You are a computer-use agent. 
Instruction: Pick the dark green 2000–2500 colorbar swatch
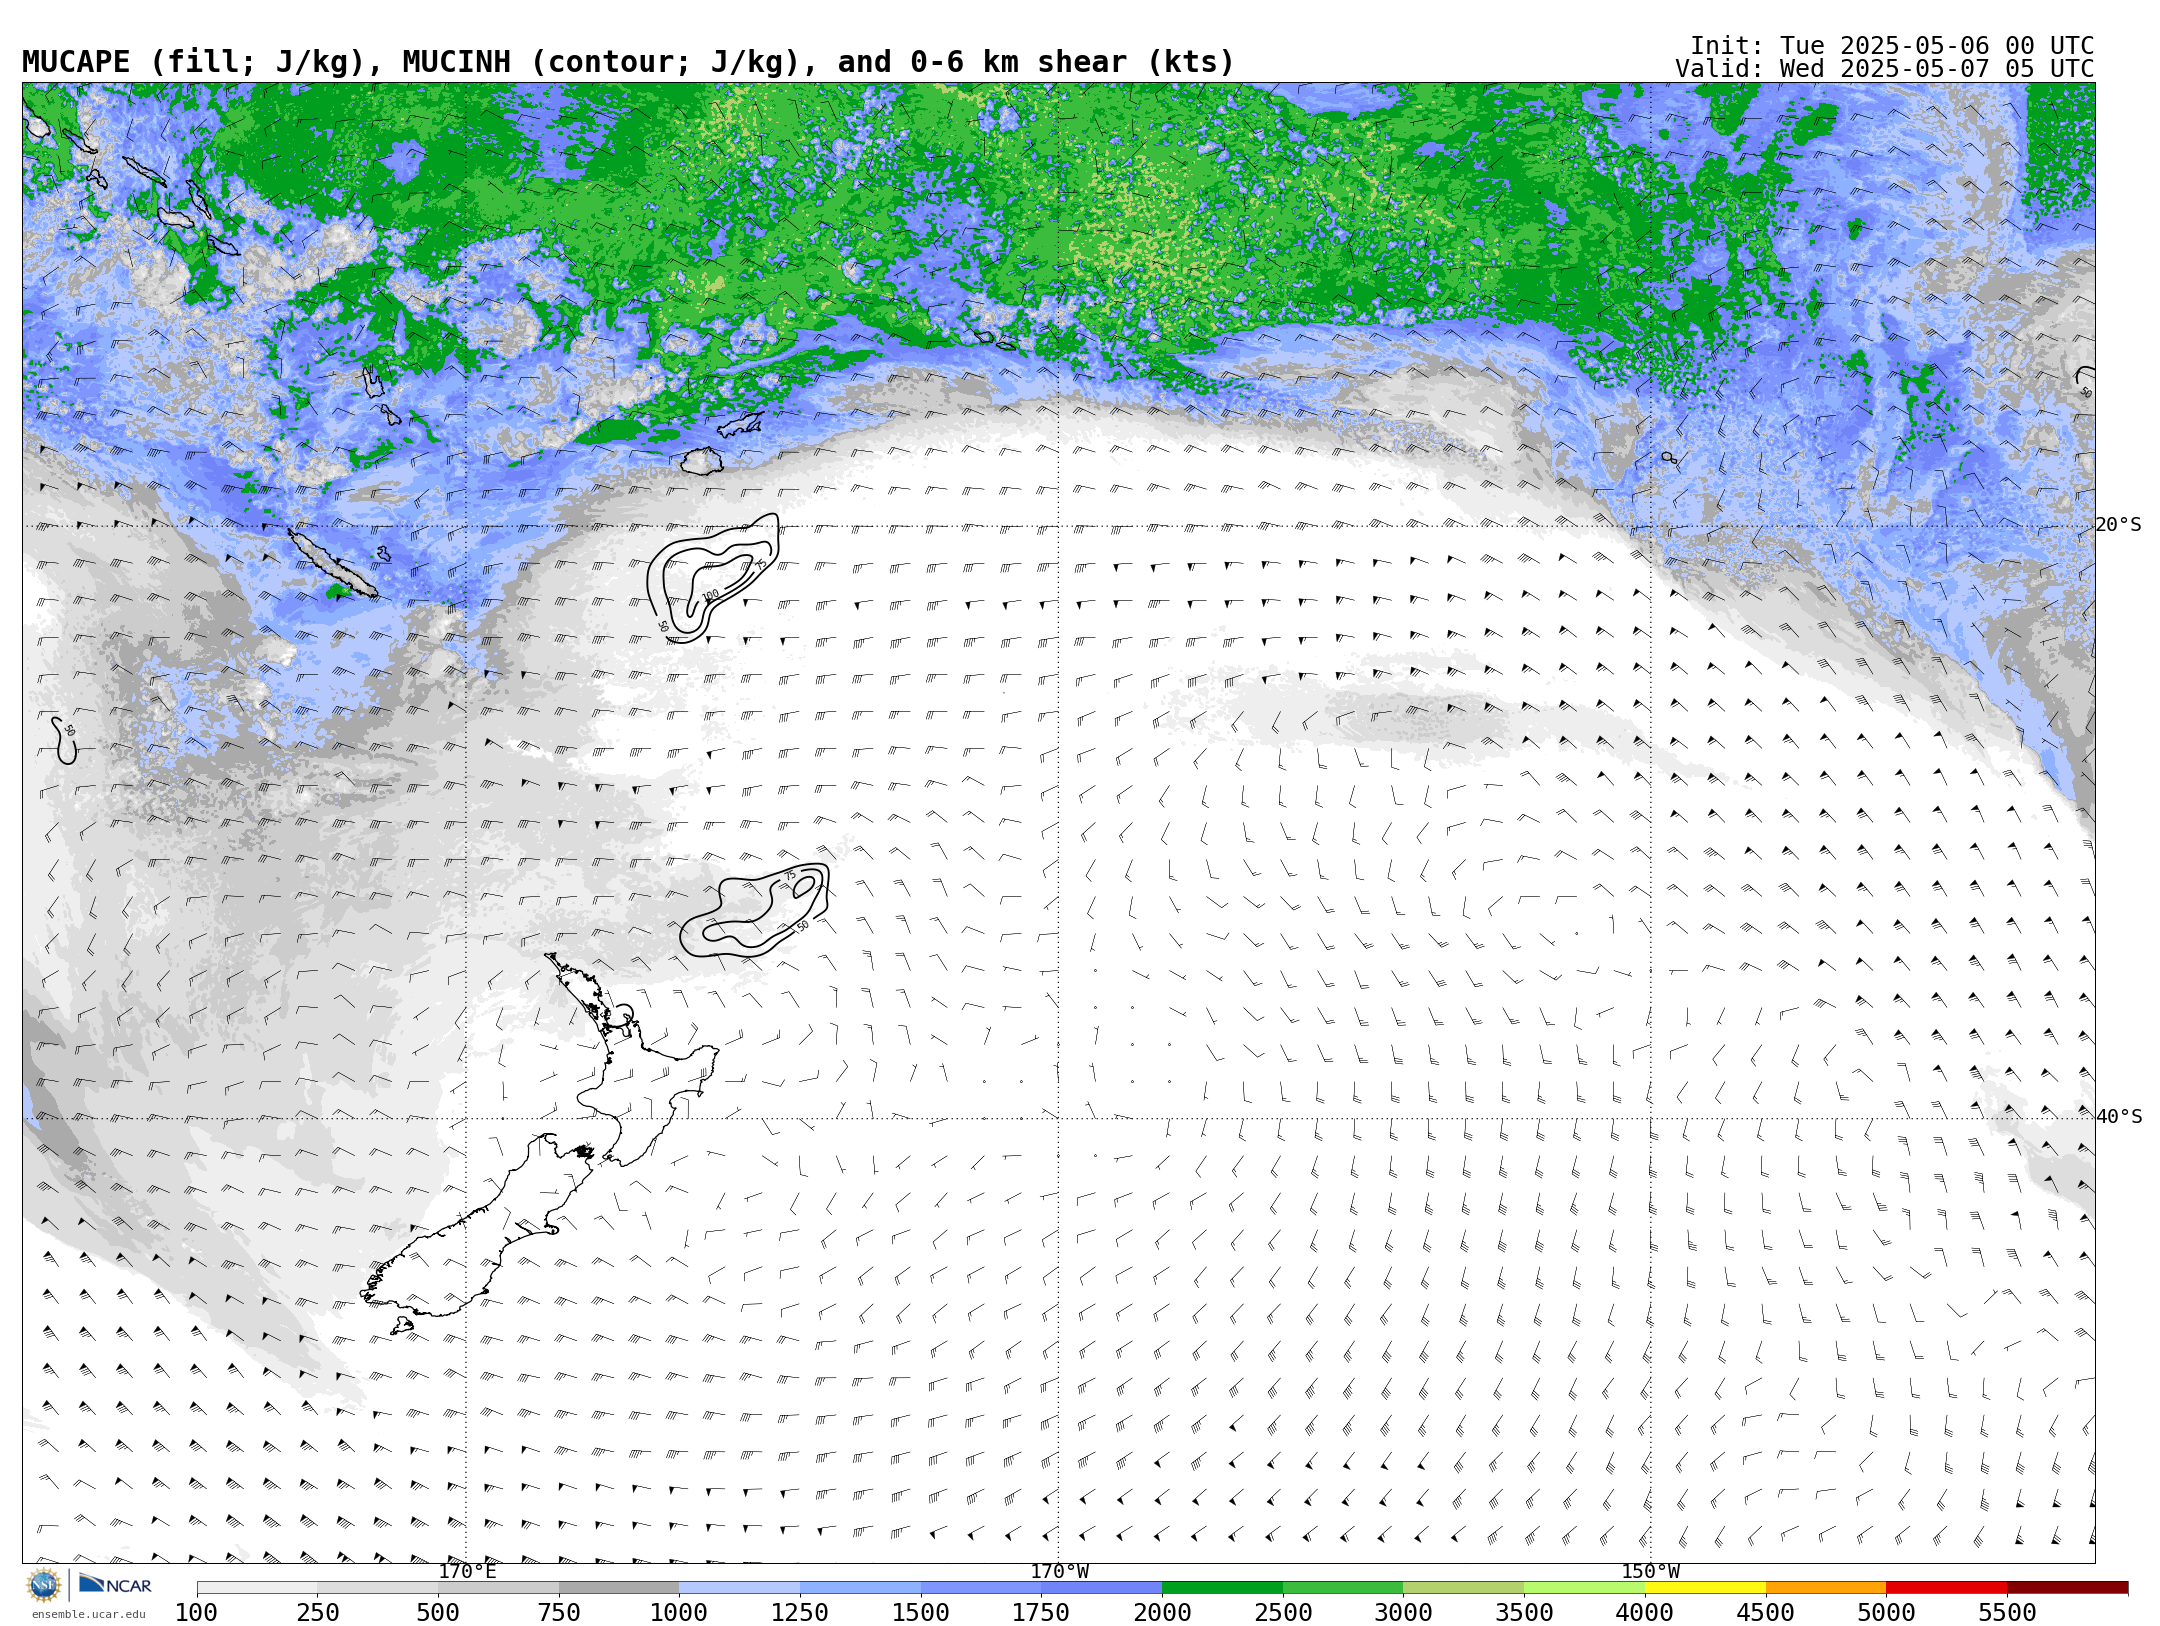coord(1222,1588)
